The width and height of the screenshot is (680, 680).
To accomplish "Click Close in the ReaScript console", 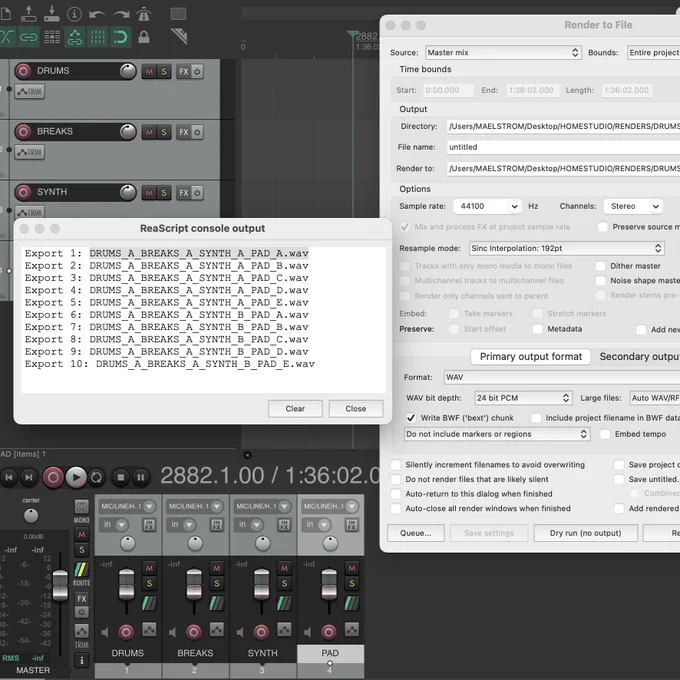I will pos(356,409).
